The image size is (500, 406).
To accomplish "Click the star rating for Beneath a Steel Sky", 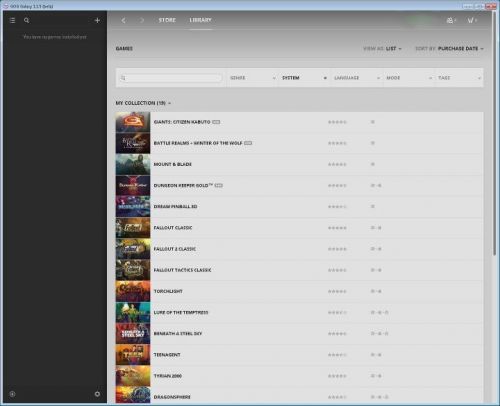I will 337,334.
